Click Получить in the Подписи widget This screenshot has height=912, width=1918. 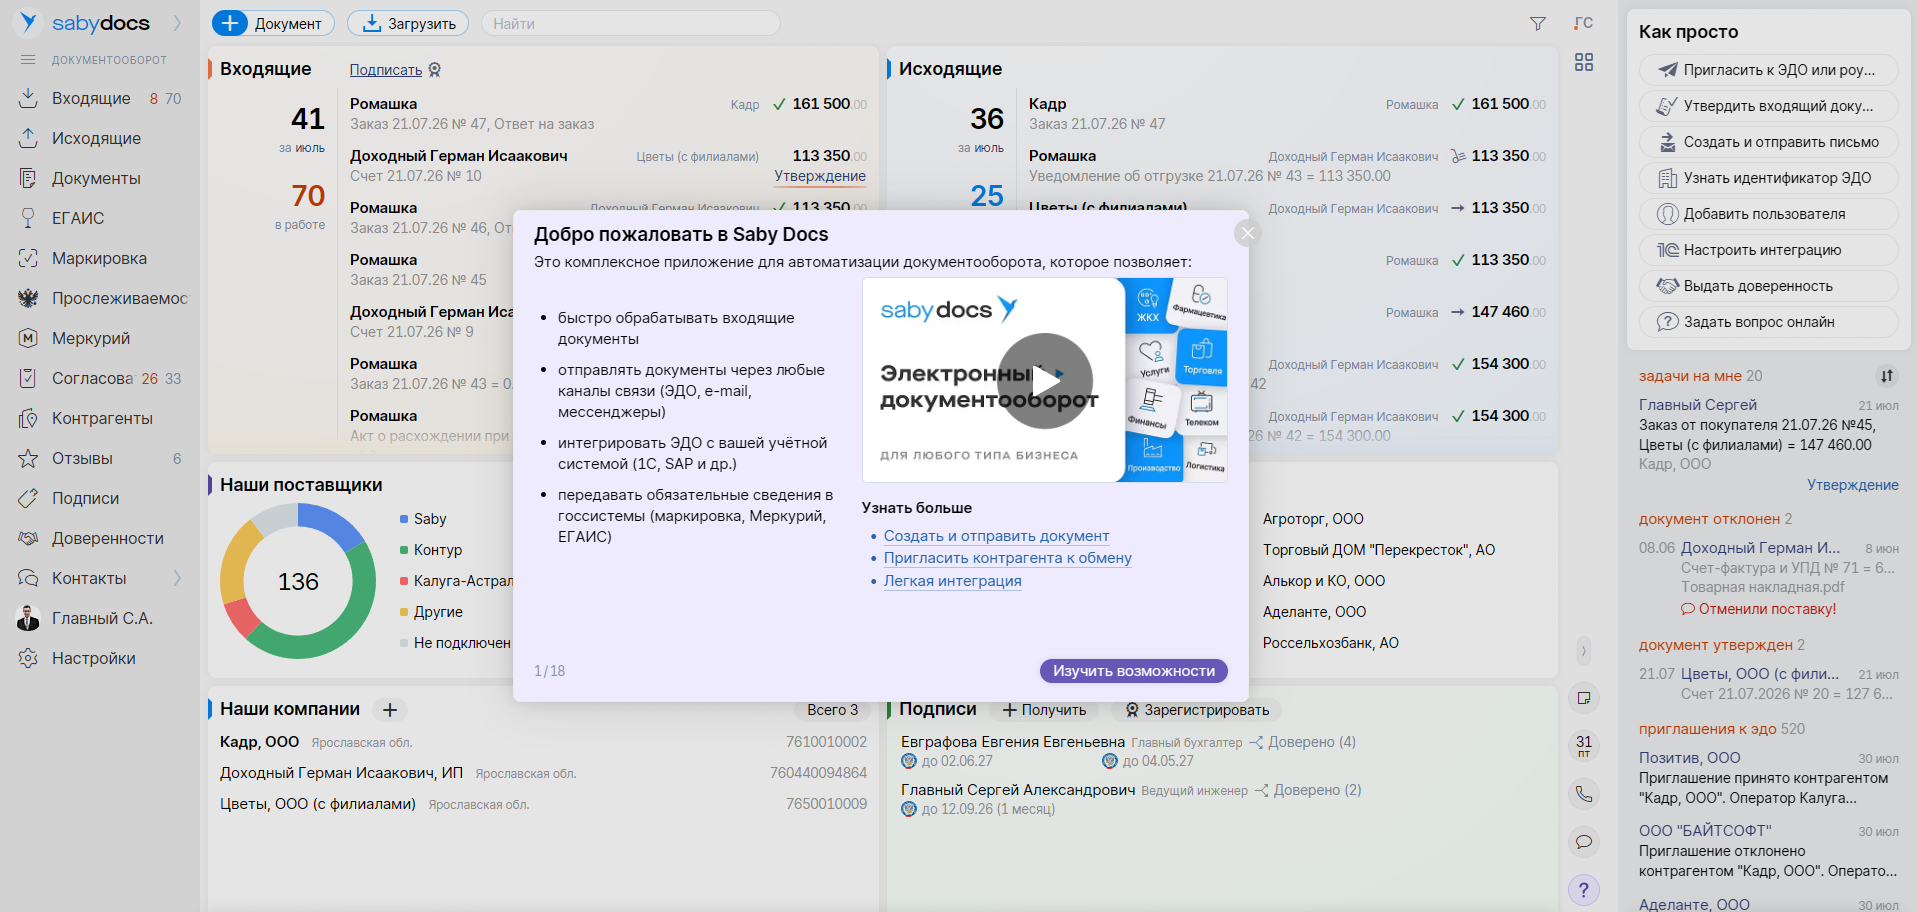coord(1044,710)
